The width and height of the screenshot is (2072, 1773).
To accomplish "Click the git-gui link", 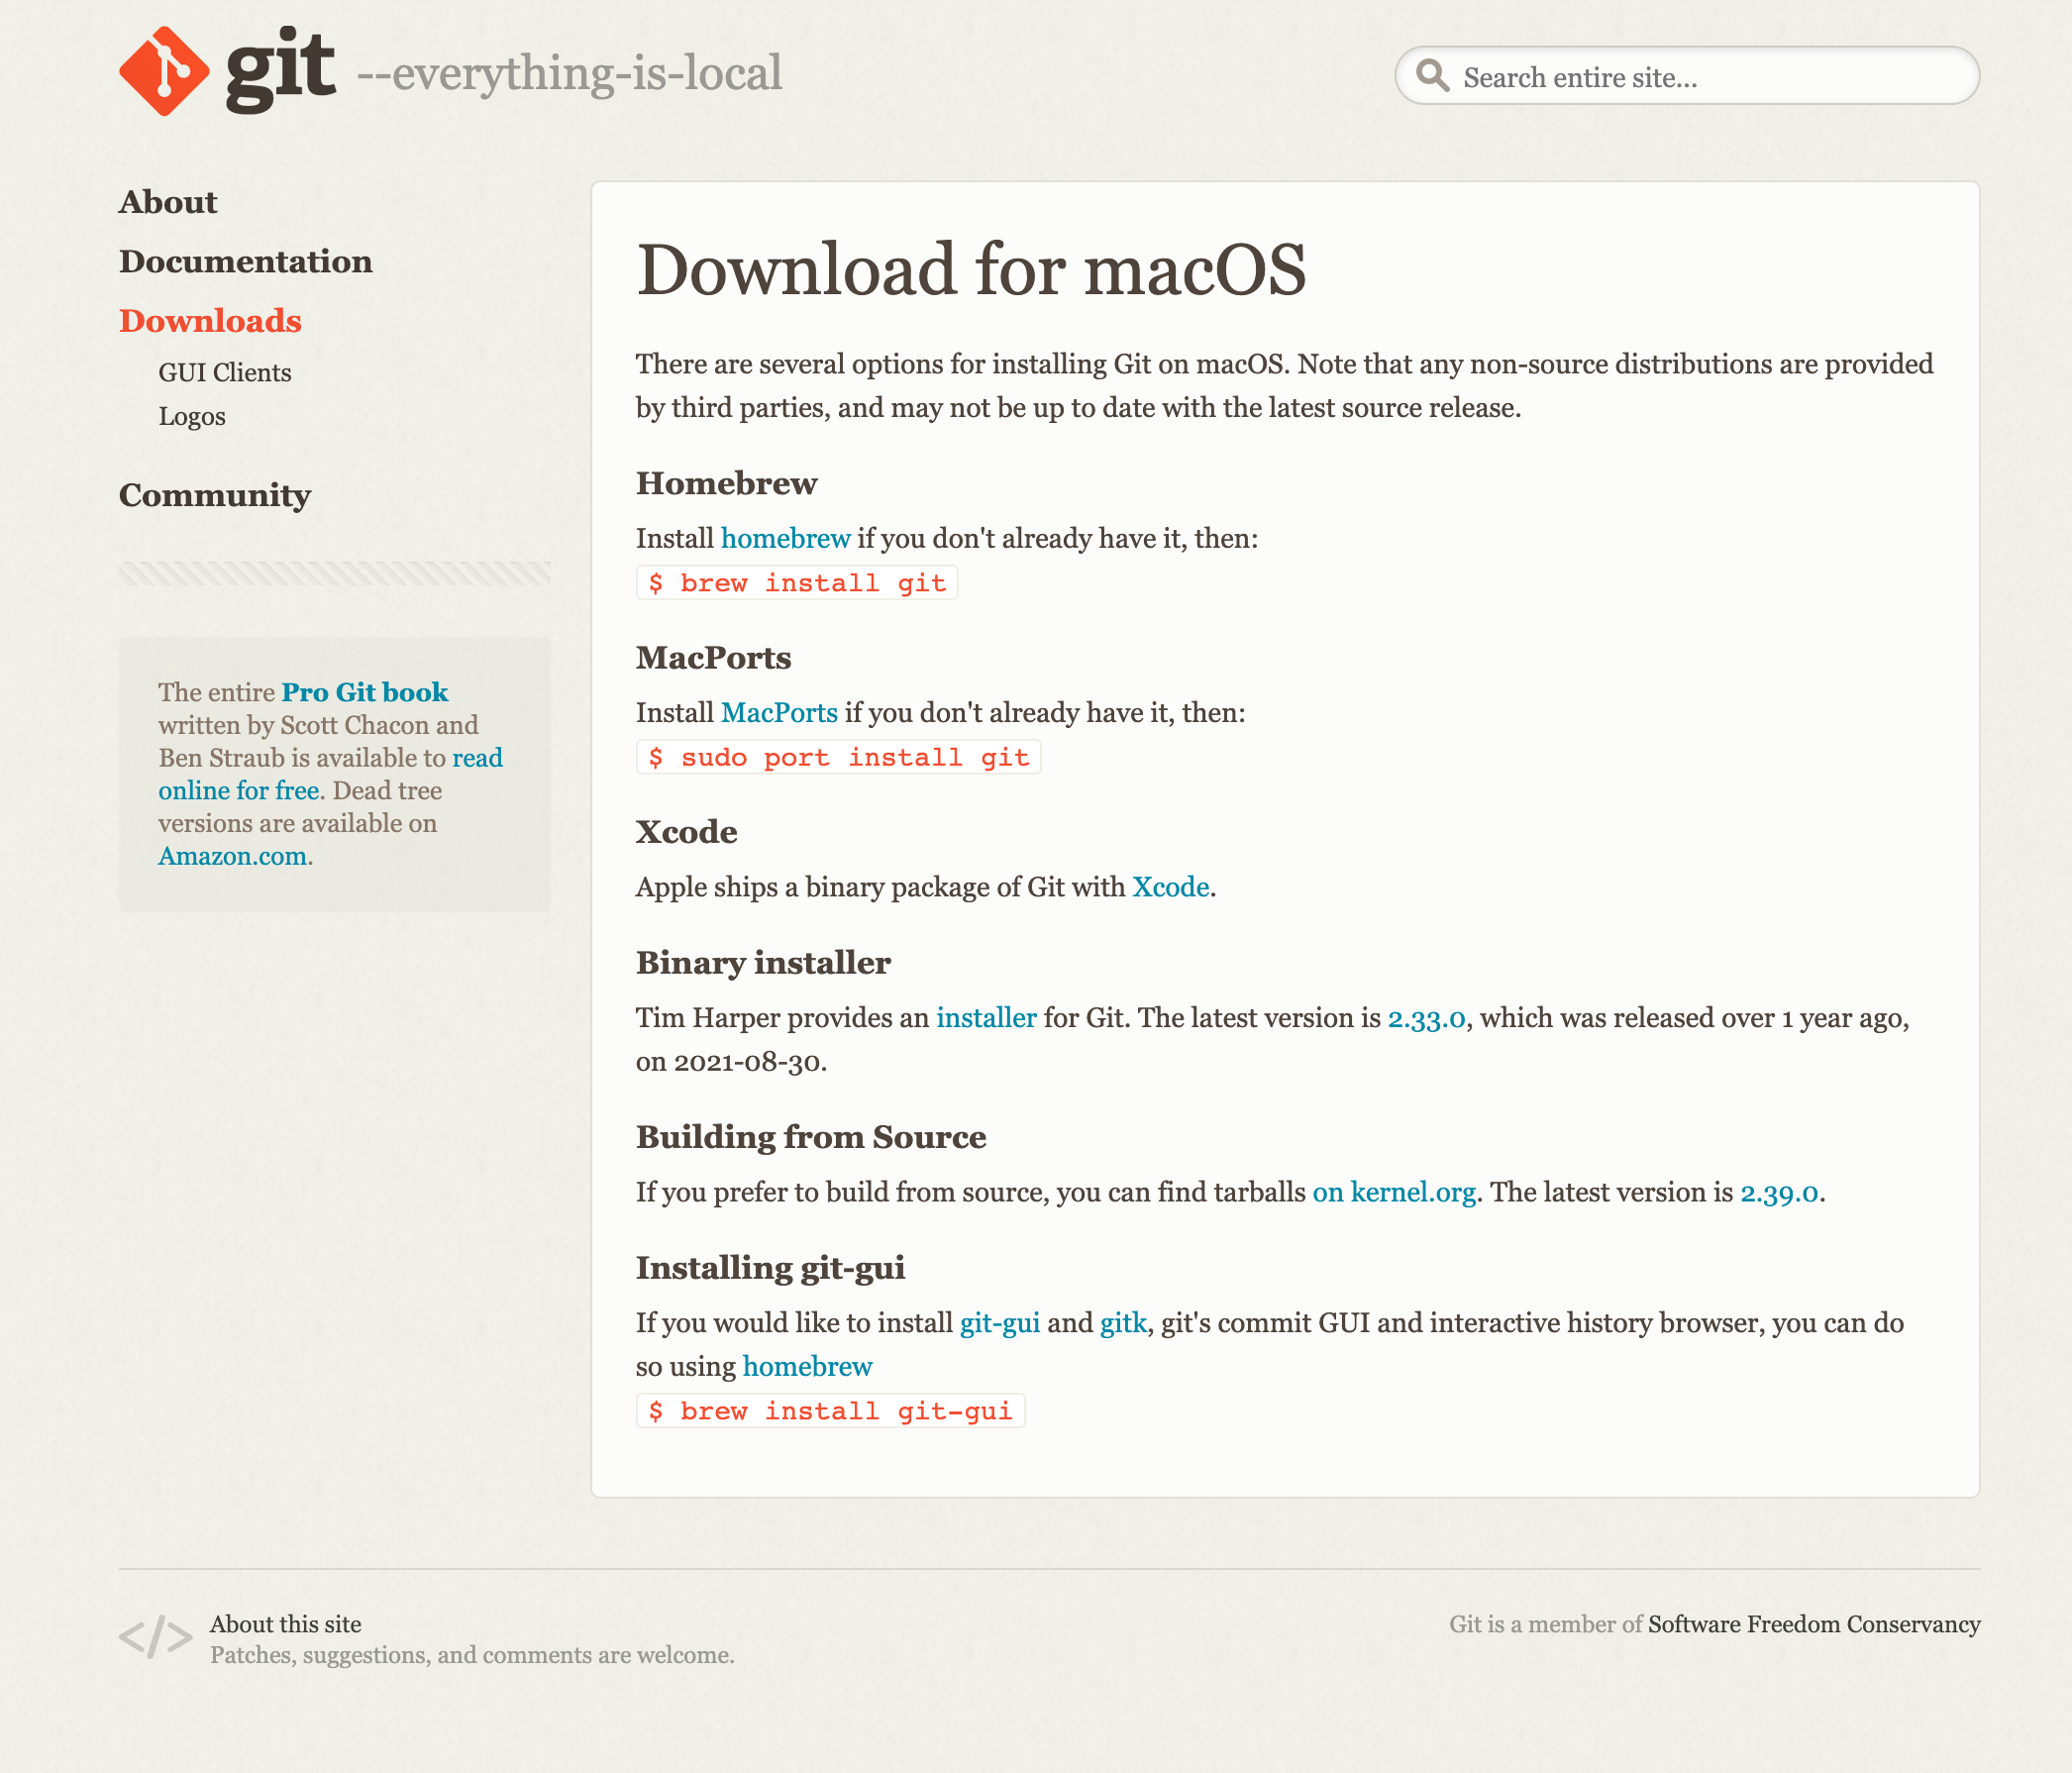I will coord(1000,1324).
